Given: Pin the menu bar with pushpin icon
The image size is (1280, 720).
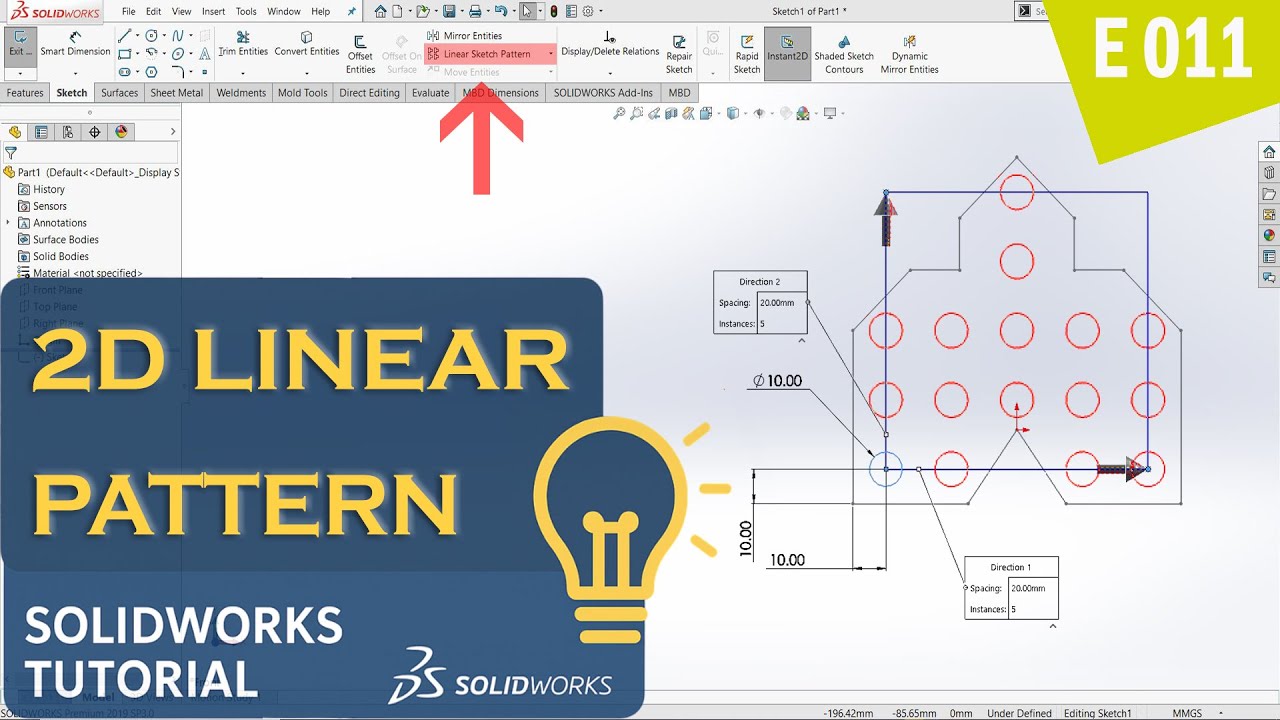Looking at the screenshot, I should pos(351,11).
